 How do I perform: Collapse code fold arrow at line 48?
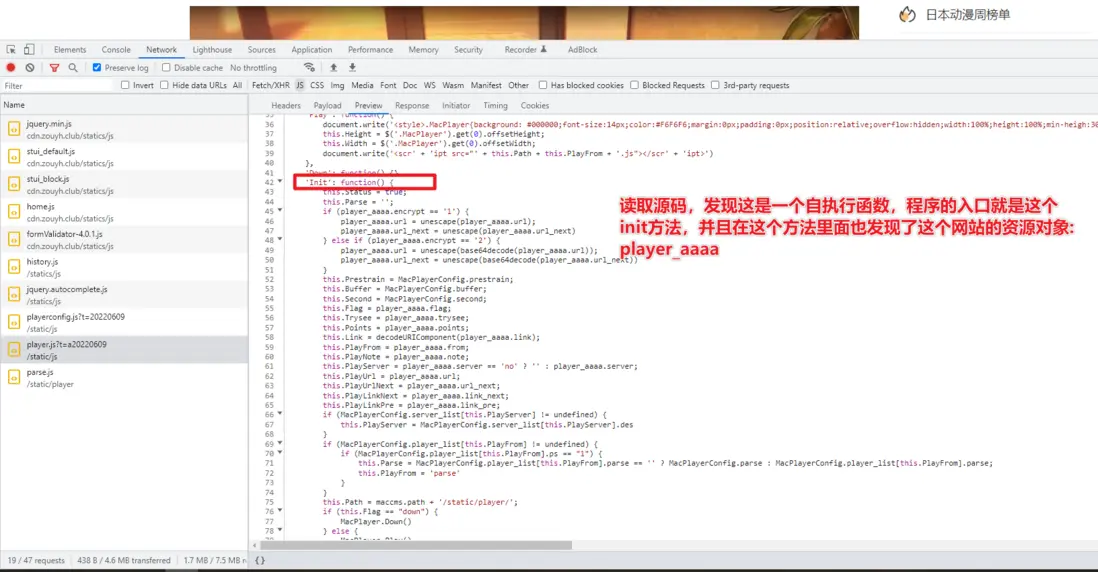coord(280,239)
